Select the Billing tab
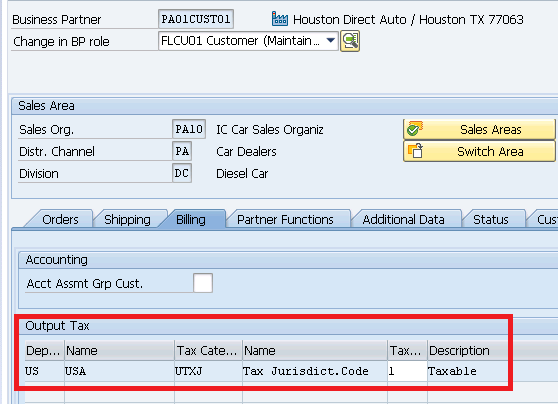Image resolution: width=558 pixels, height=404 pixels. pyautogui.click(x=191, y=220)
